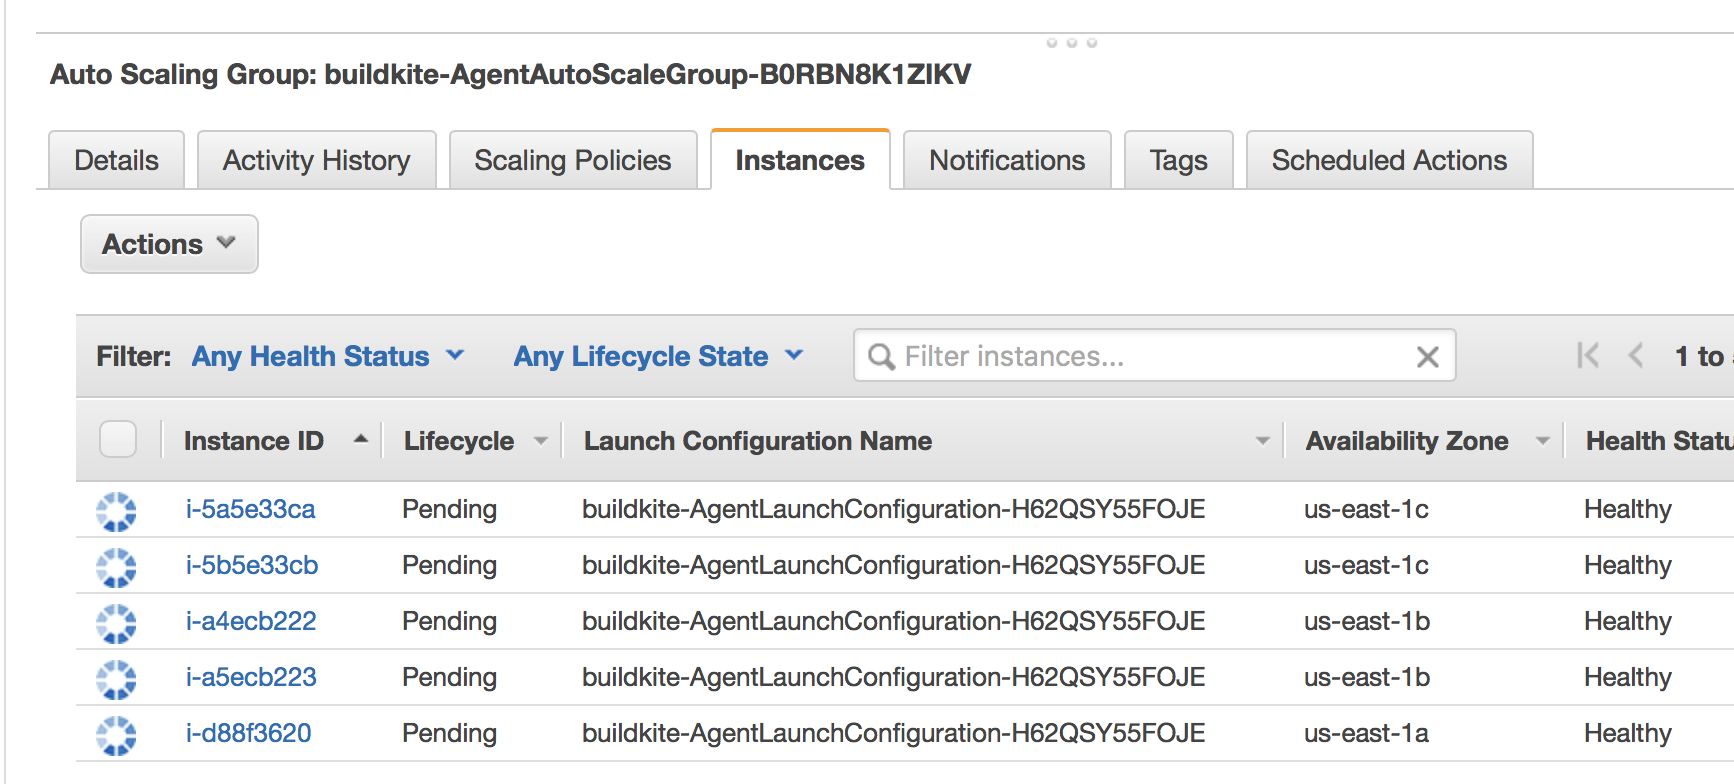Image resolution: width=1734 pixels, height=784 pixels.
Task: Open the Scheduled Actions tab
Action: click(x=1389, y=160)
